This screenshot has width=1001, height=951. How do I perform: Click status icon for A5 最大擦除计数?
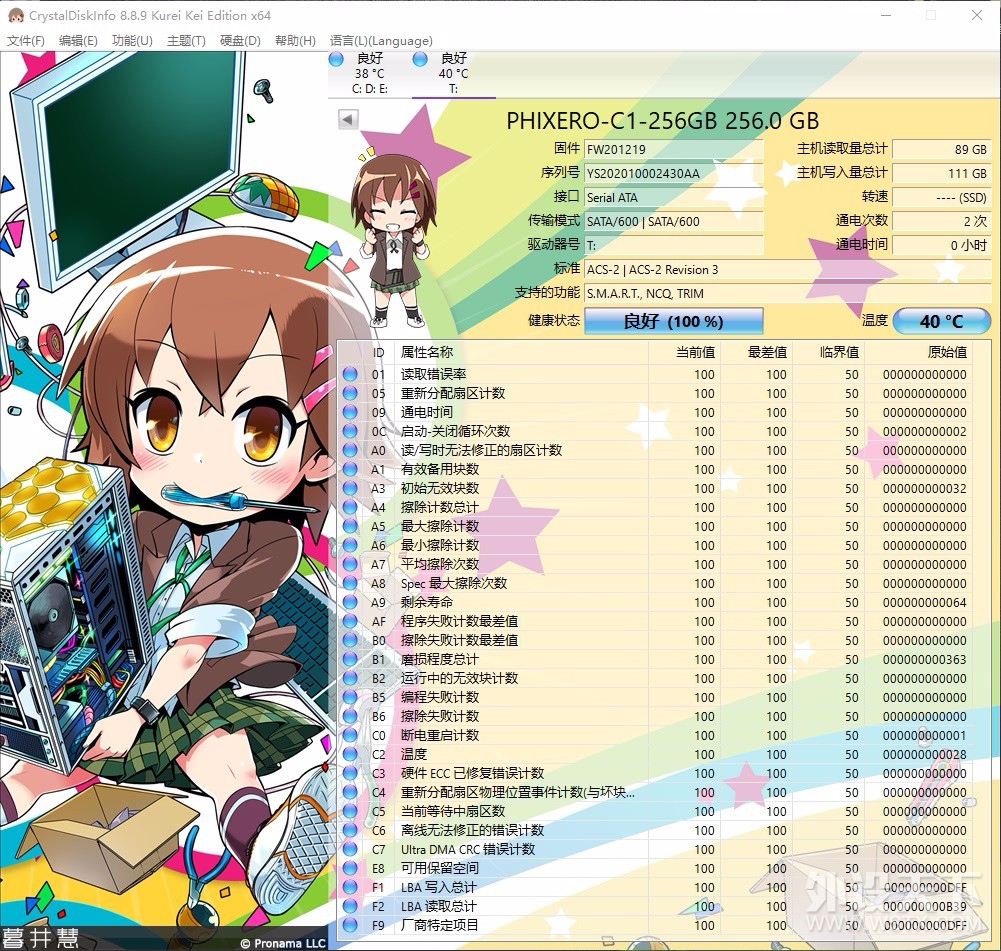[x=350, y=527]
